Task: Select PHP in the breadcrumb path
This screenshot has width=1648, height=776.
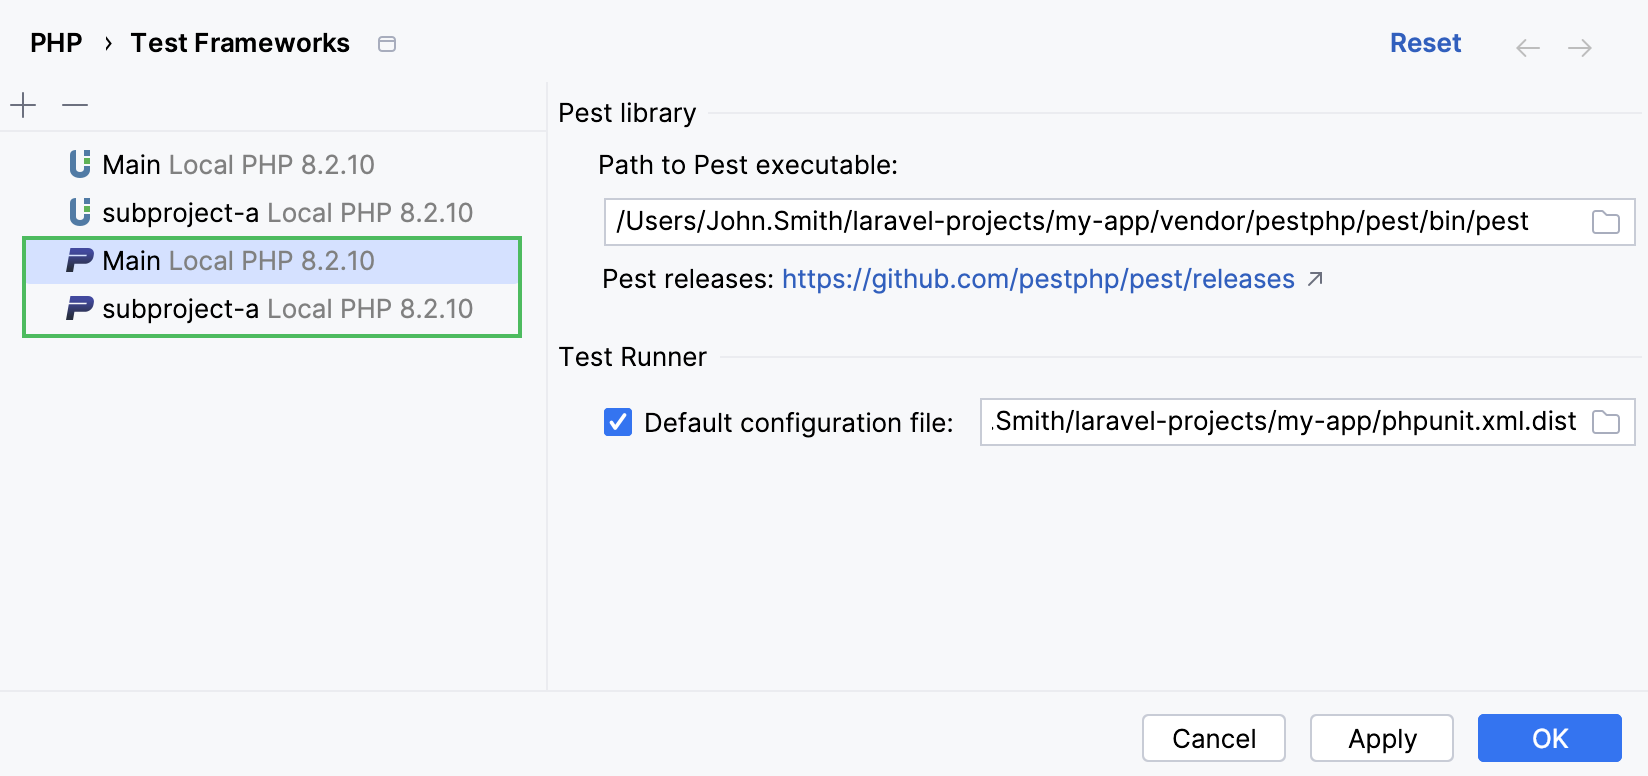Action: 55,42
